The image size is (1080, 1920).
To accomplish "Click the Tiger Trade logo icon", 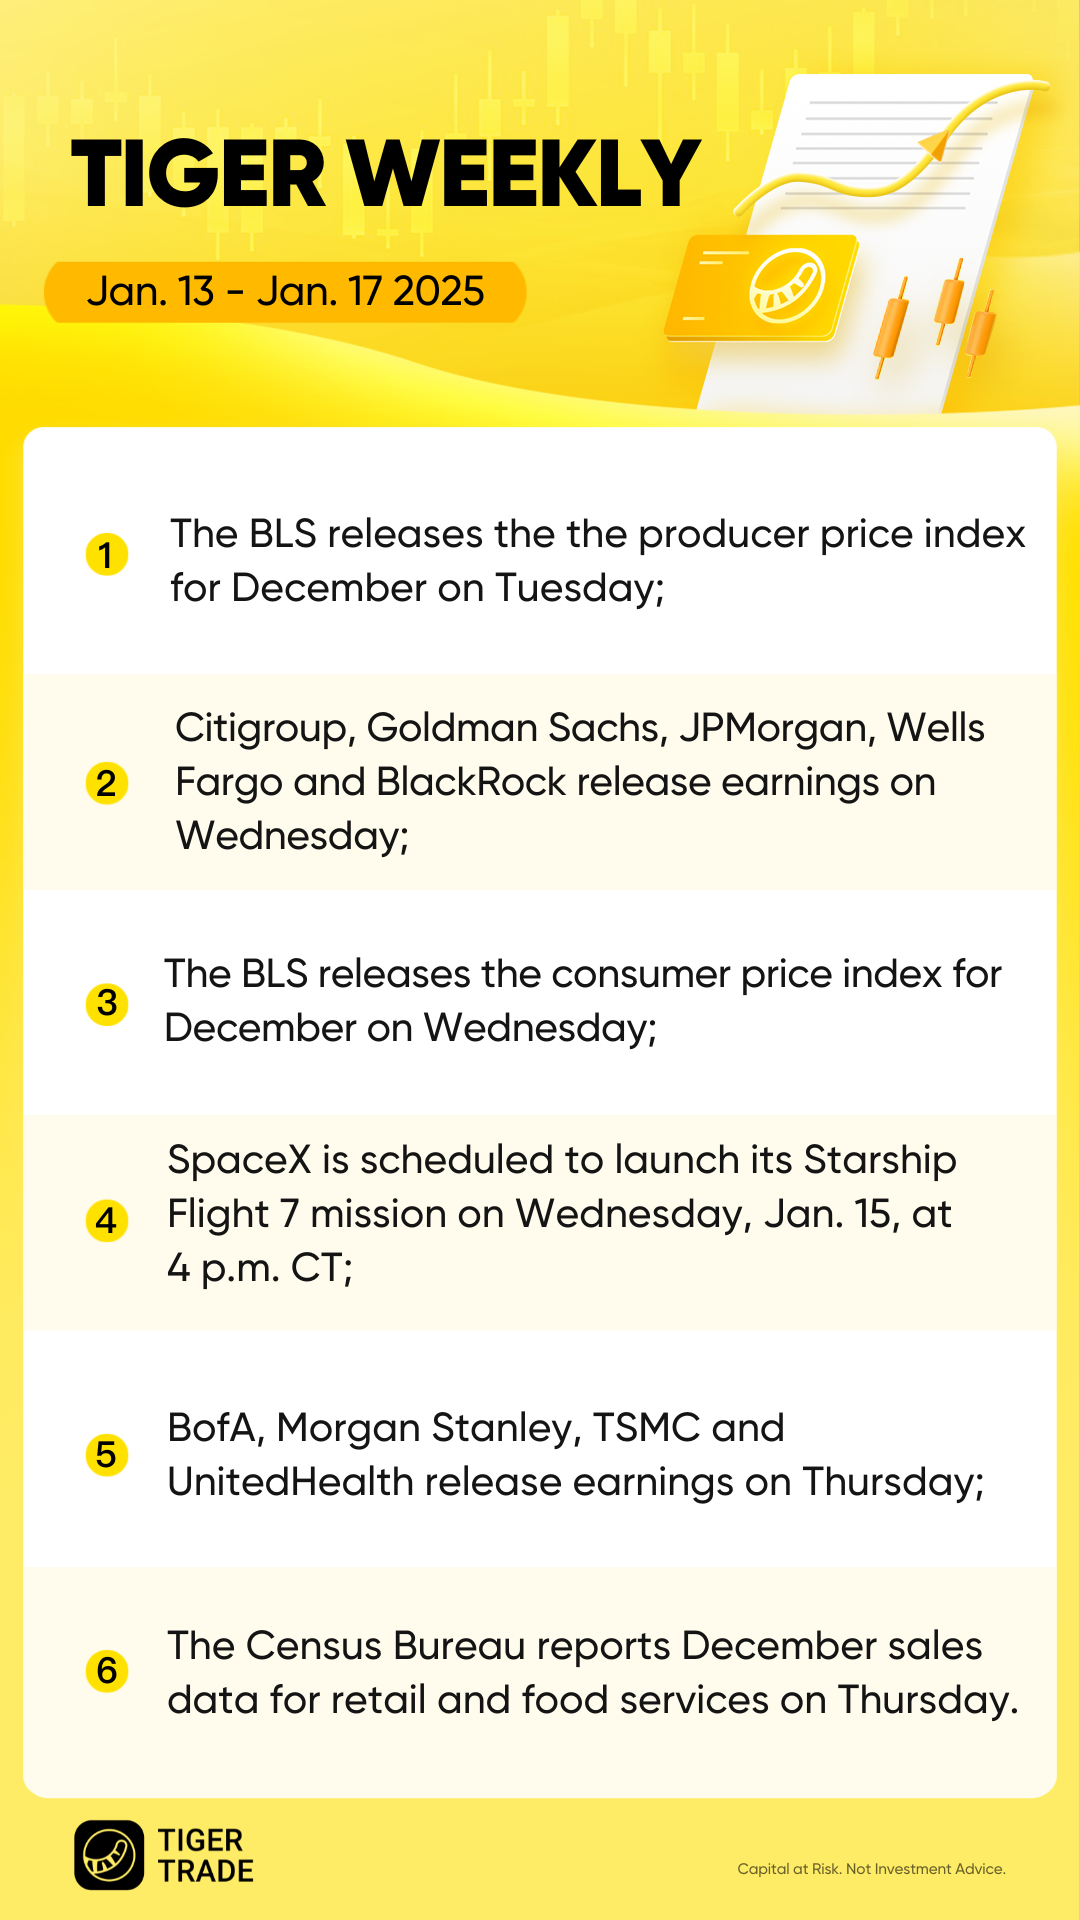I will point(109,1855).
